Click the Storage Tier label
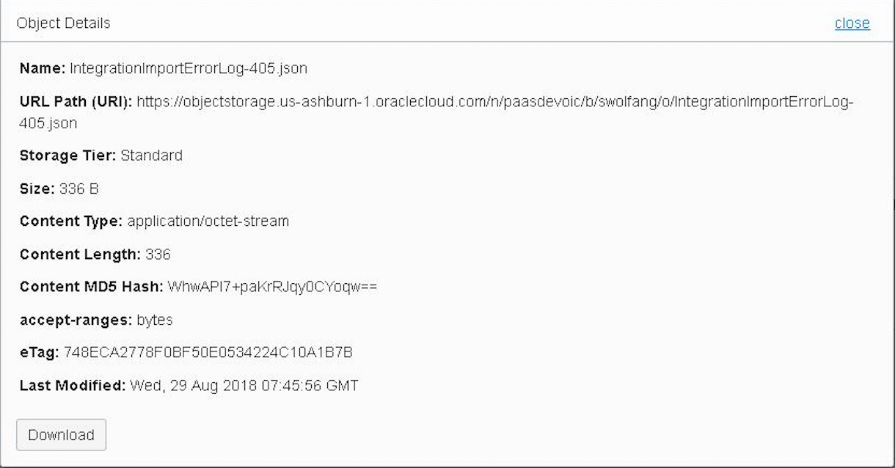 tap(67, 156)
